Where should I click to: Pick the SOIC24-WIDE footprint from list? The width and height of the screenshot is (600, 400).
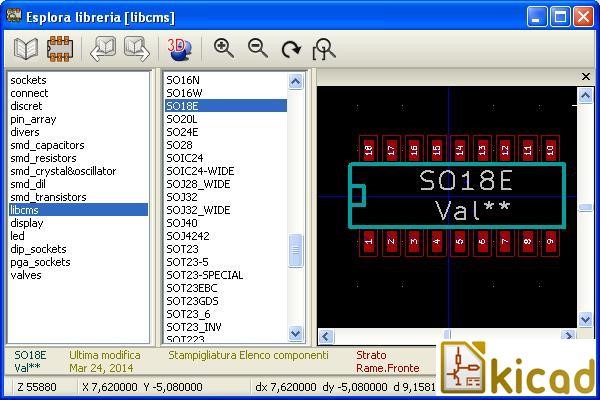pyautogui.click(x=200, y=171)
